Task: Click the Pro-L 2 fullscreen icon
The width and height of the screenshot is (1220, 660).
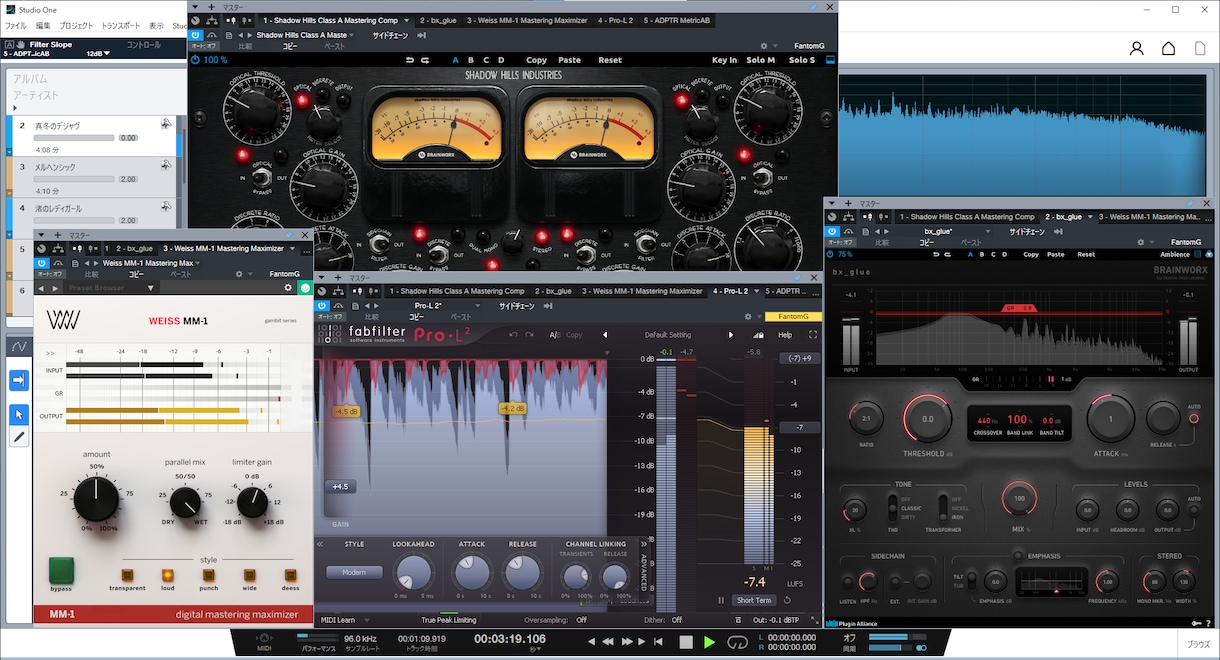Action: 812,335
